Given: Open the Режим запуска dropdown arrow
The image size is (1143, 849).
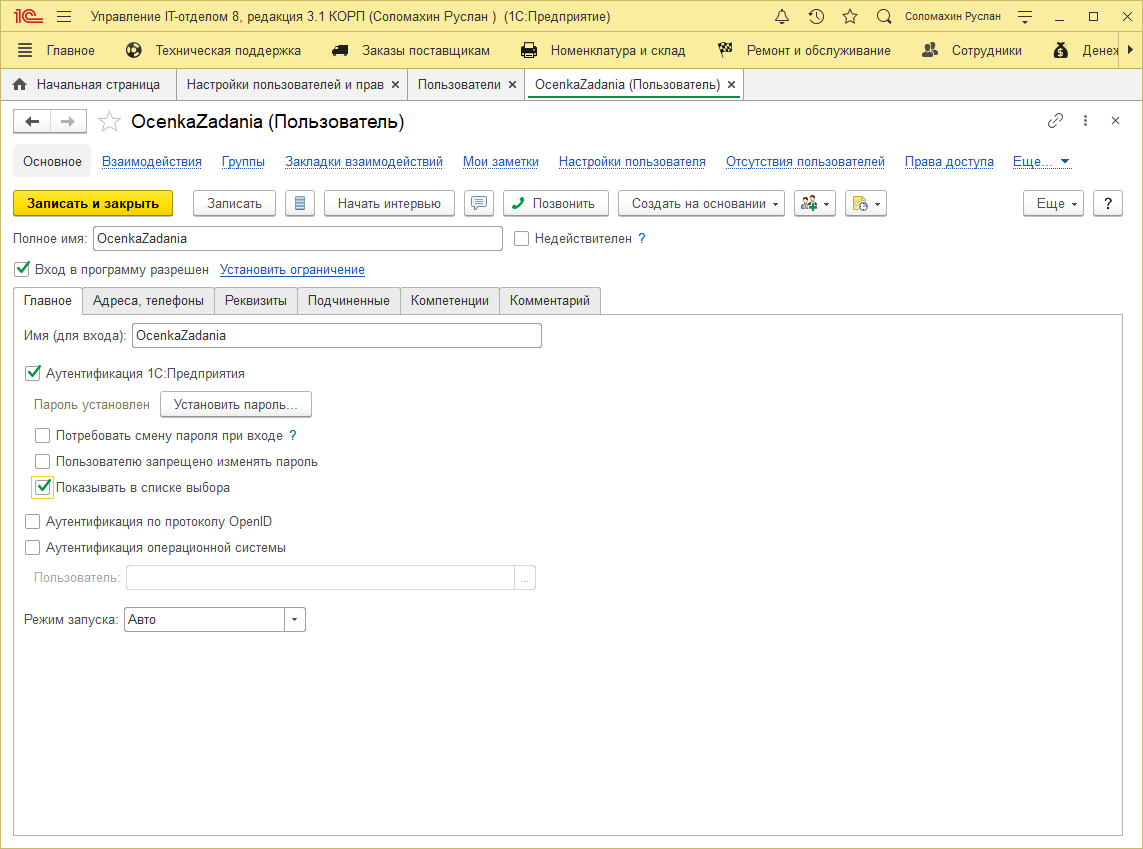Looking at the screenshot, I should click(x=294, y=620).
